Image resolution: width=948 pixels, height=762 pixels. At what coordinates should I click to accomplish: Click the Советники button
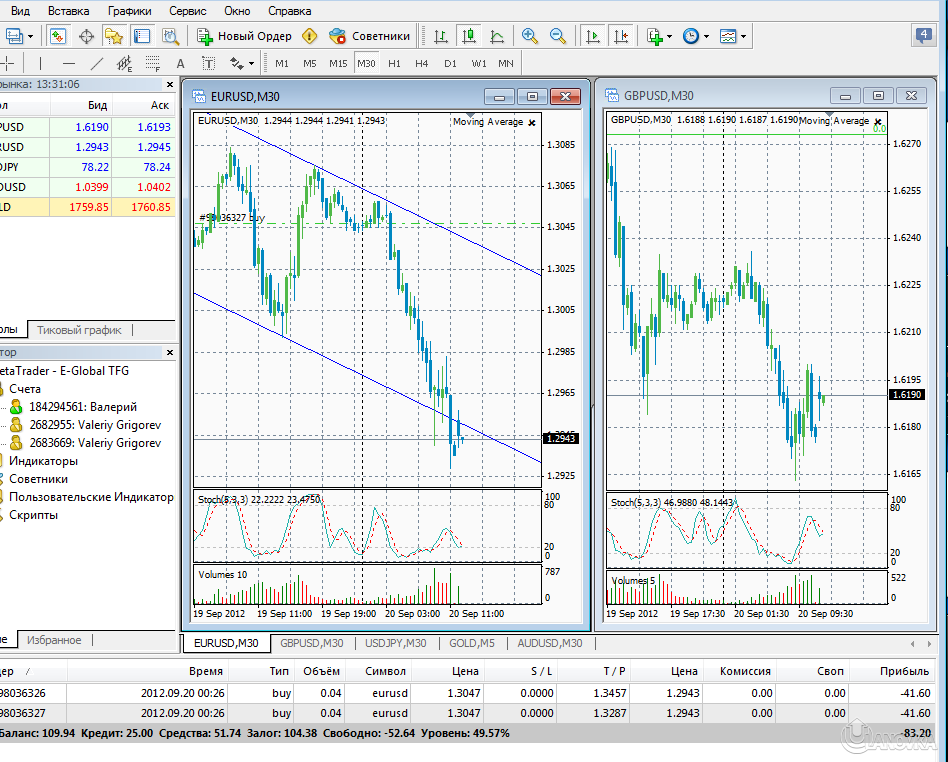click(370, 36)
